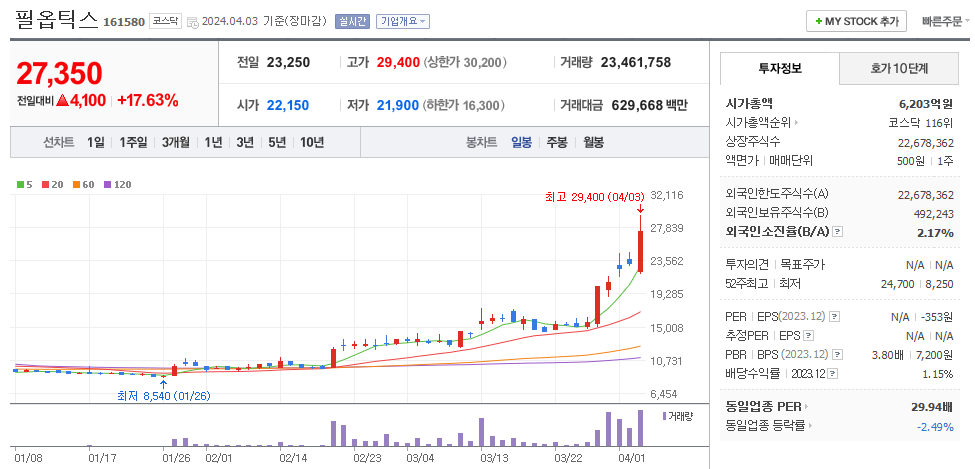Click 거래대금 value 629,668 백만
The width and height of the screenshot is (975, 469).
coord(650,105)
